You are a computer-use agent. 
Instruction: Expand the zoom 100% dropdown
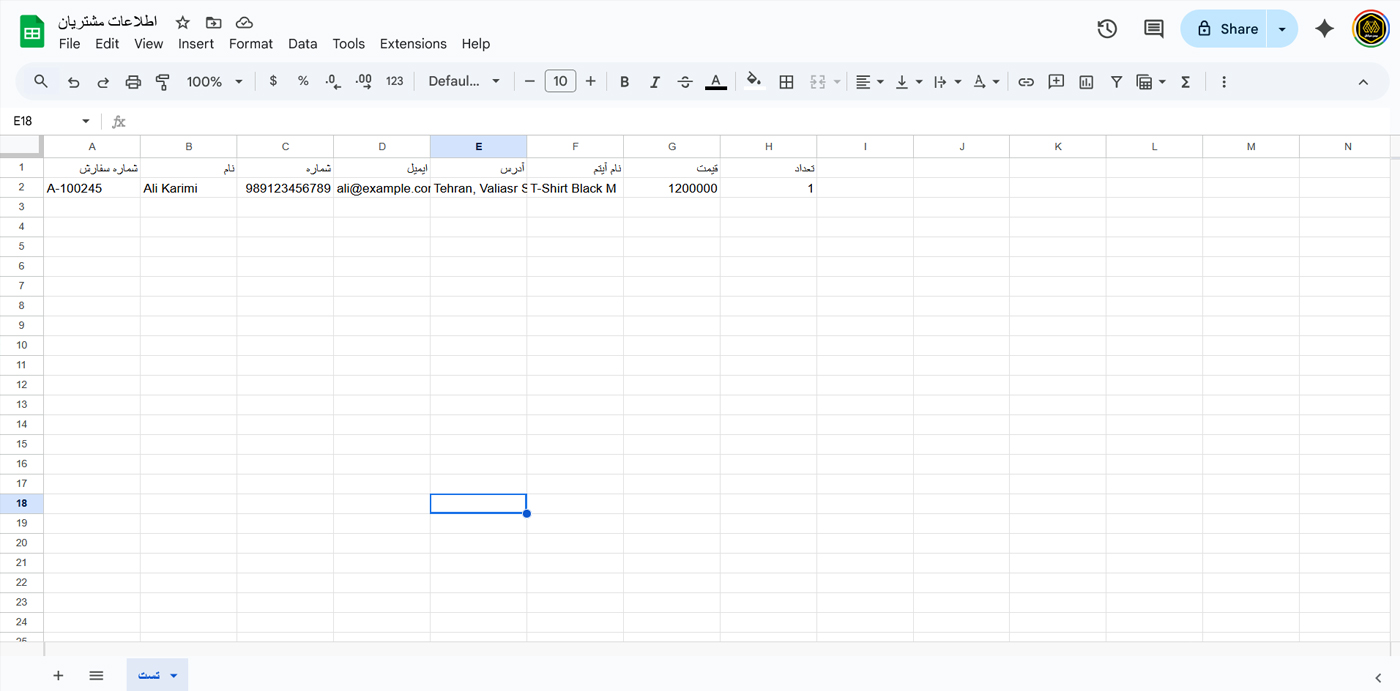point(214,82)
